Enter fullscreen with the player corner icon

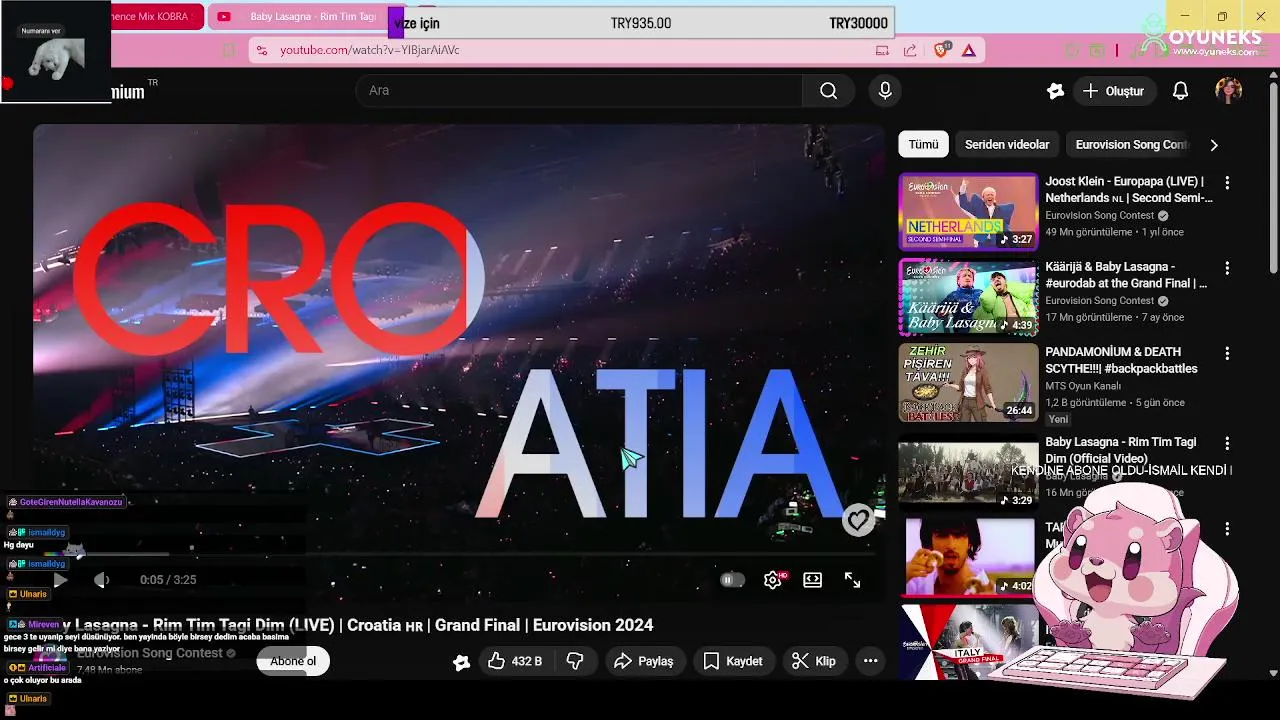853,580
